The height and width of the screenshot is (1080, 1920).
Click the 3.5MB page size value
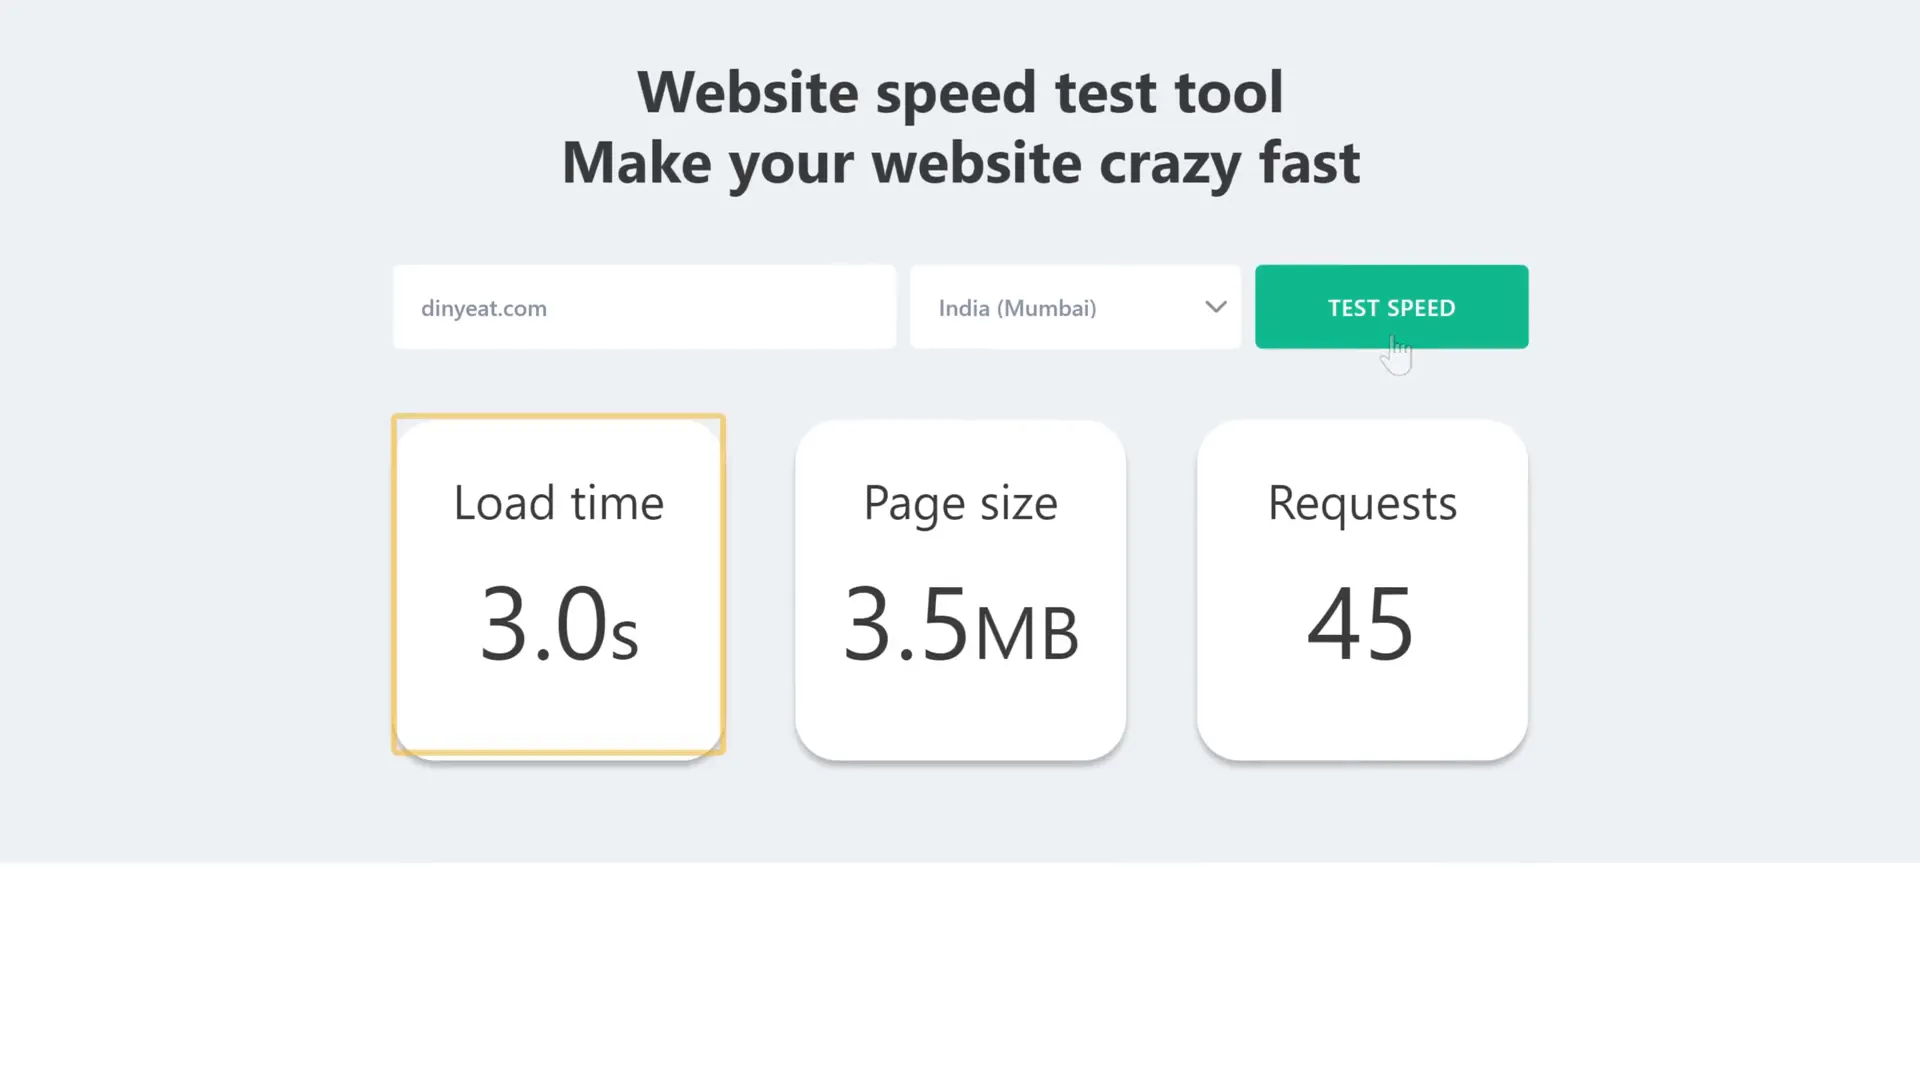(961, 624)
